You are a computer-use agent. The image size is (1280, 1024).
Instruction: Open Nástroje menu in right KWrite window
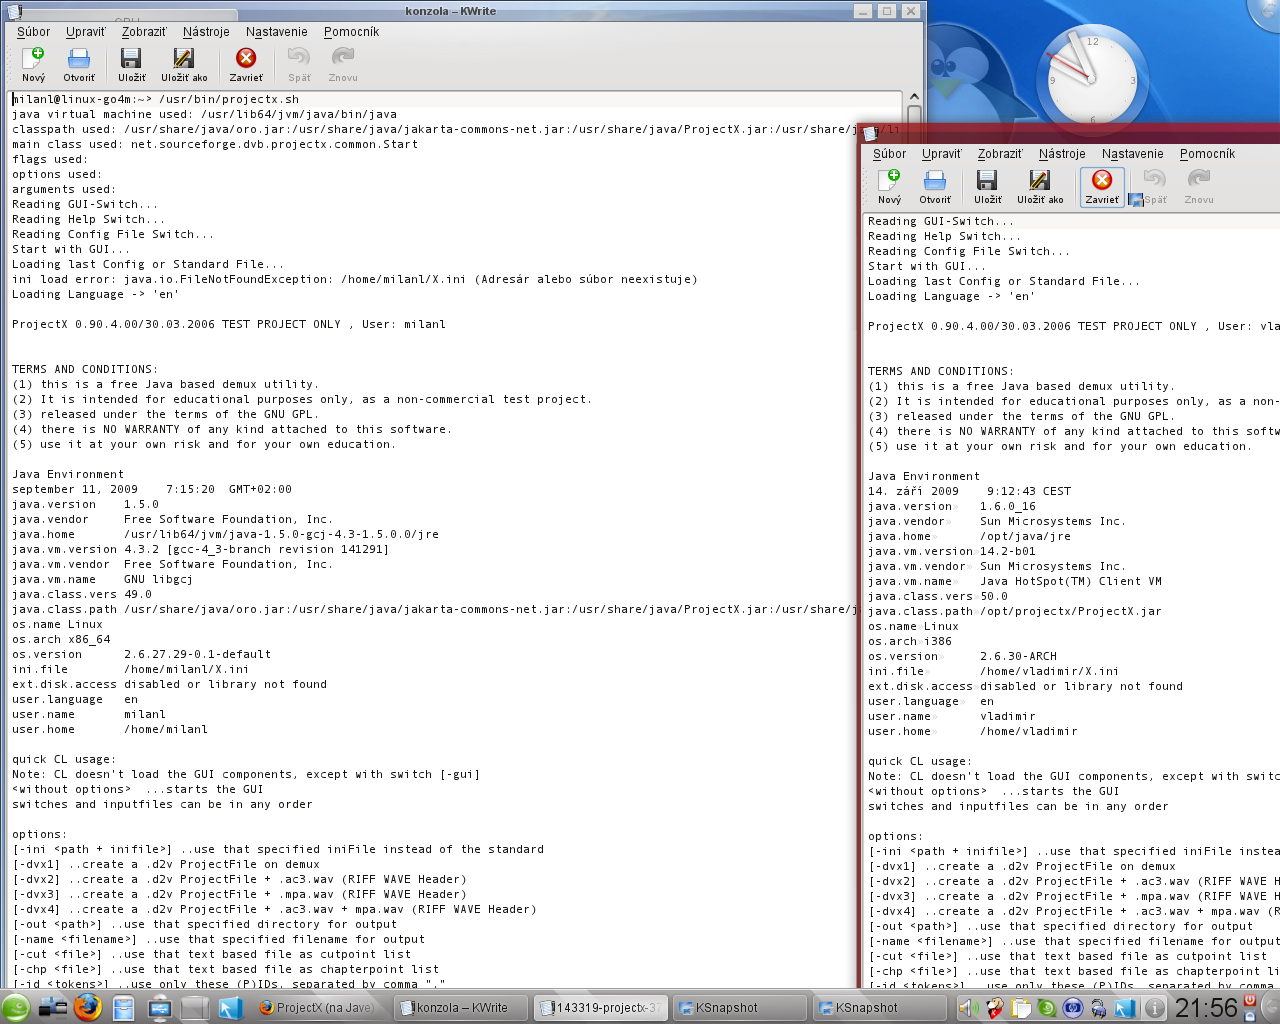tap(1062, 154)
